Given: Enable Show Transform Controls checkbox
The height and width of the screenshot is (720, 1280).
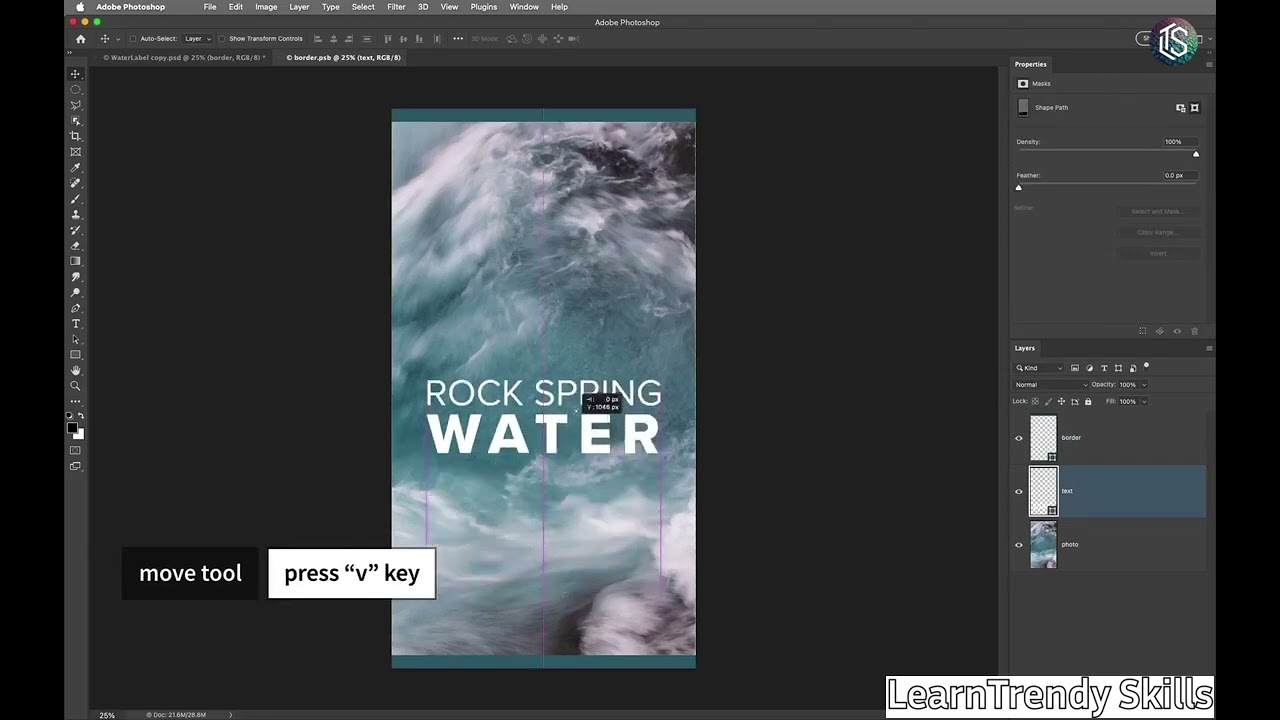Looking at the screenshot, I should click(x=221, y=39).
